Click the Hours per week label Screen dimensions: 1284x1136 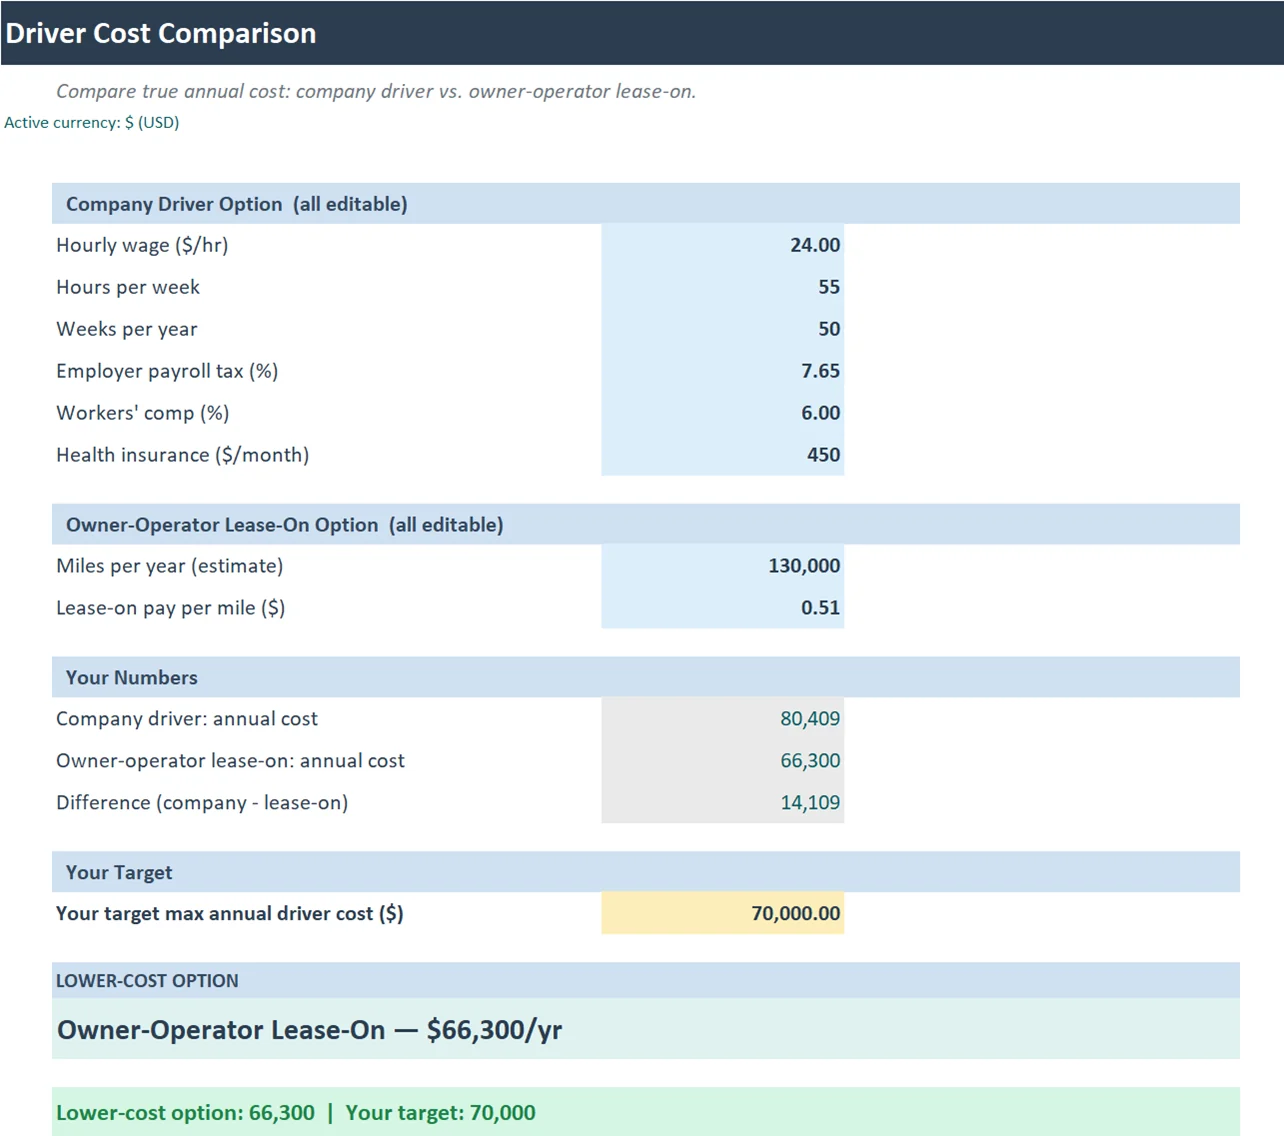(128, 287)
